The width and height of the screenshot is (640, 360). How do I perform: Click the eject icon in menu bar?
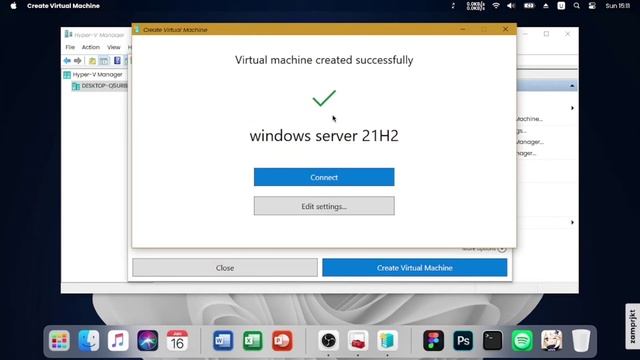point(546,6)
